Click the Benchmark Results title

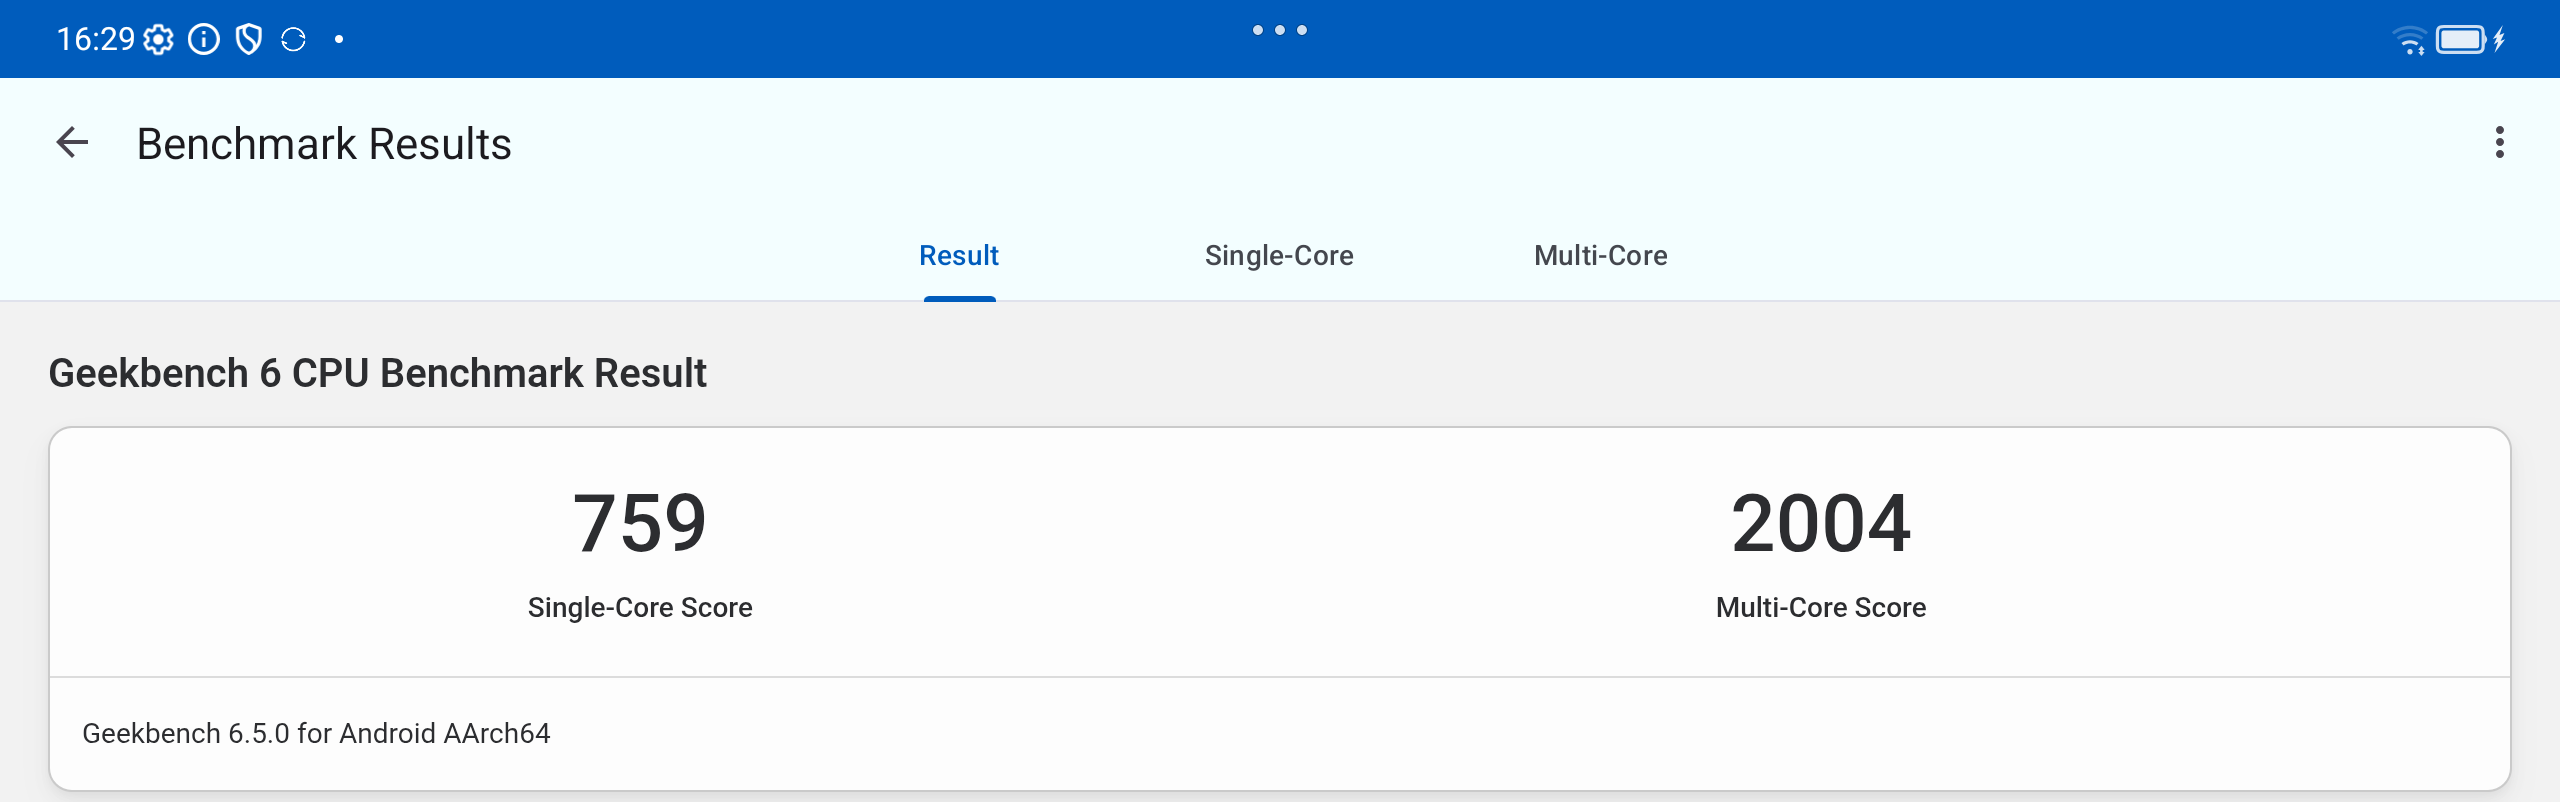point(324,144)
